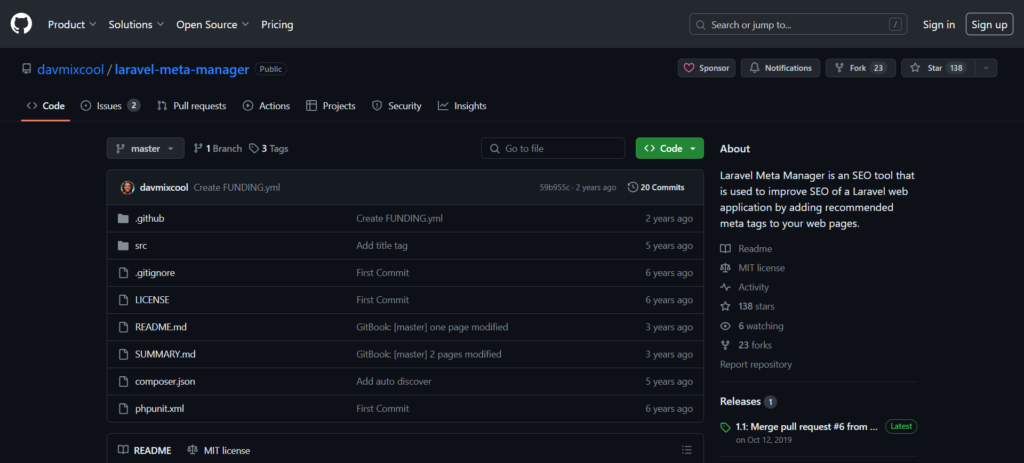Switch to the Issues tab

point(110,106)
